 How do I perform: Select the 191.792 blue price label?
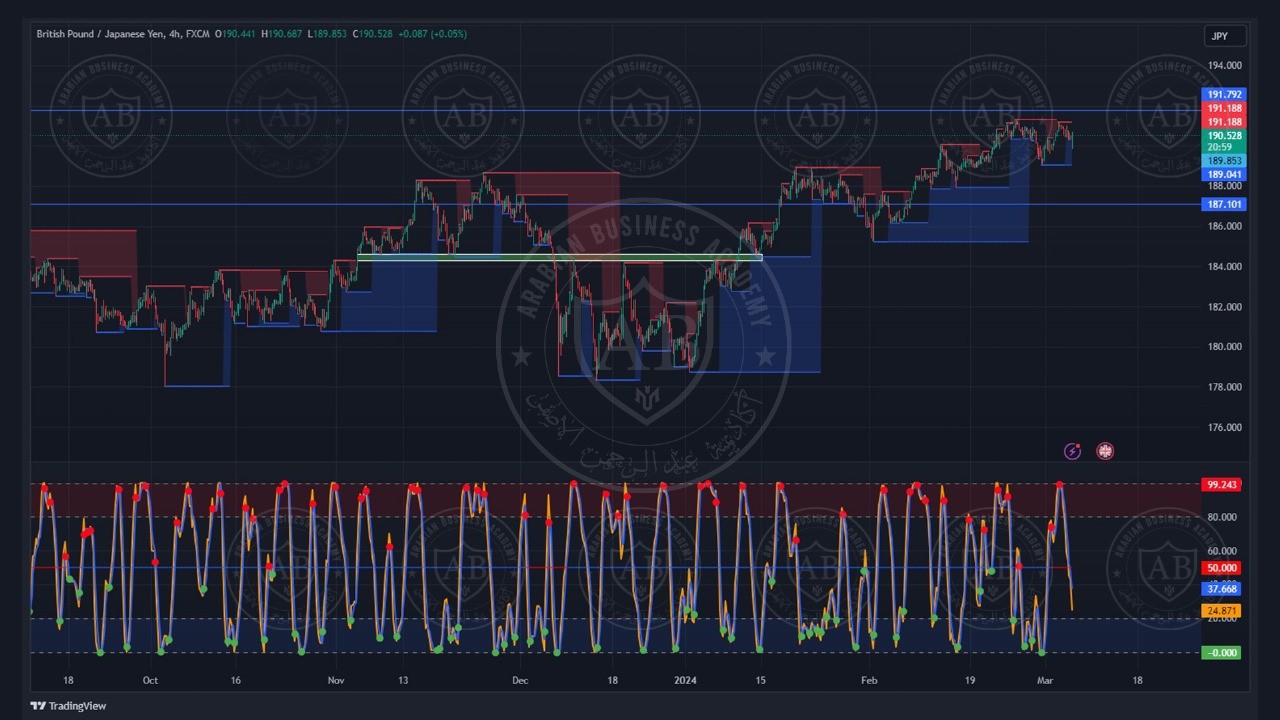pyautogui.click(x=1224, y=95)
